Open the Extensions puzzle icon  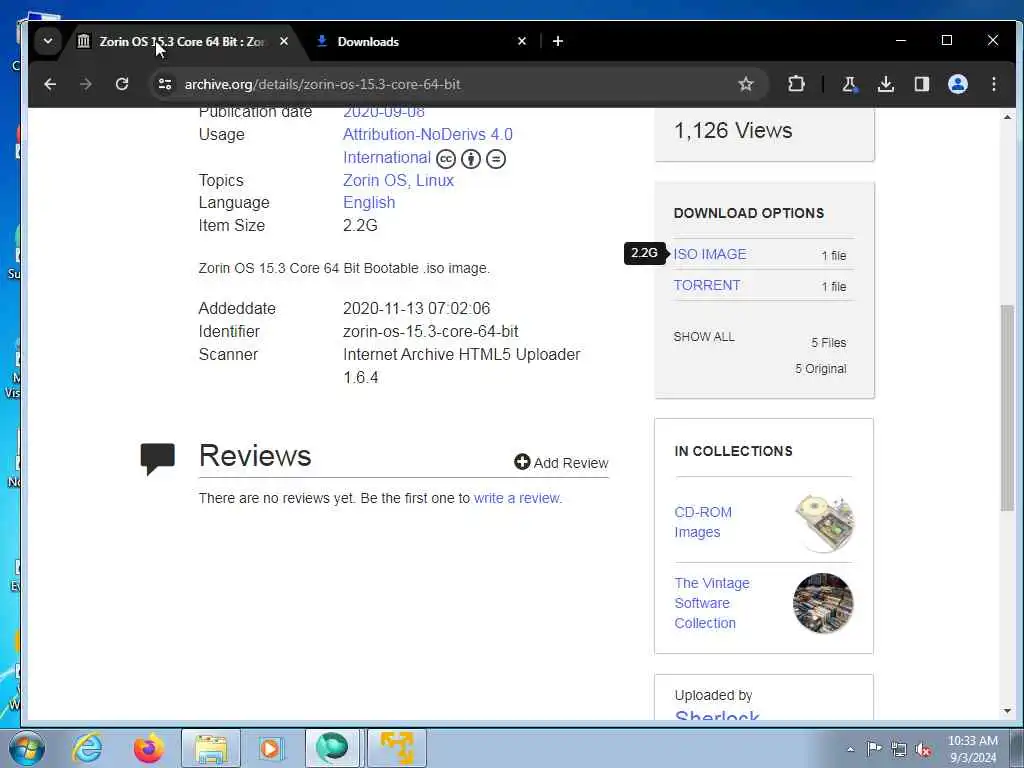pyautogui.click(x=796, y=84)
